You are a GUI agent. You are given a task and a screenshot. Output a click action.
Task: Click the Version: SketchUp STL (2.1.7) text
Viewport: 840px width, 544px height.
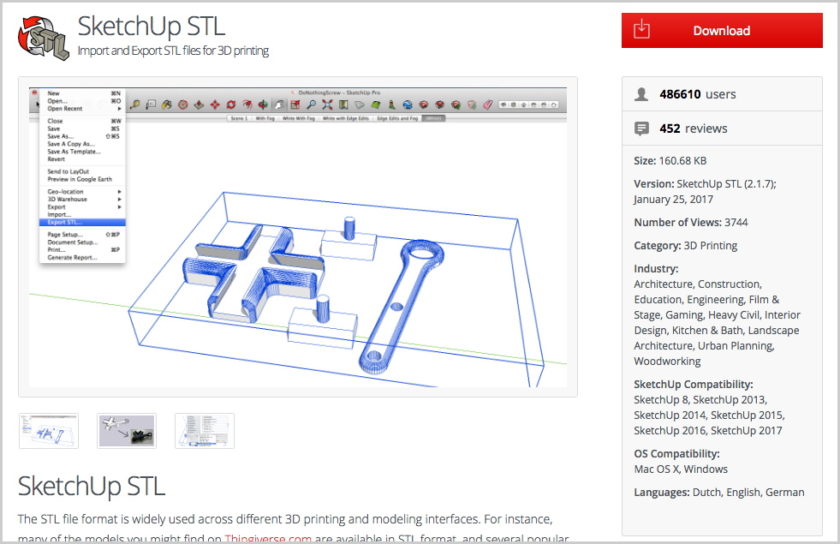pyautogui.click(x=705, y=184)
